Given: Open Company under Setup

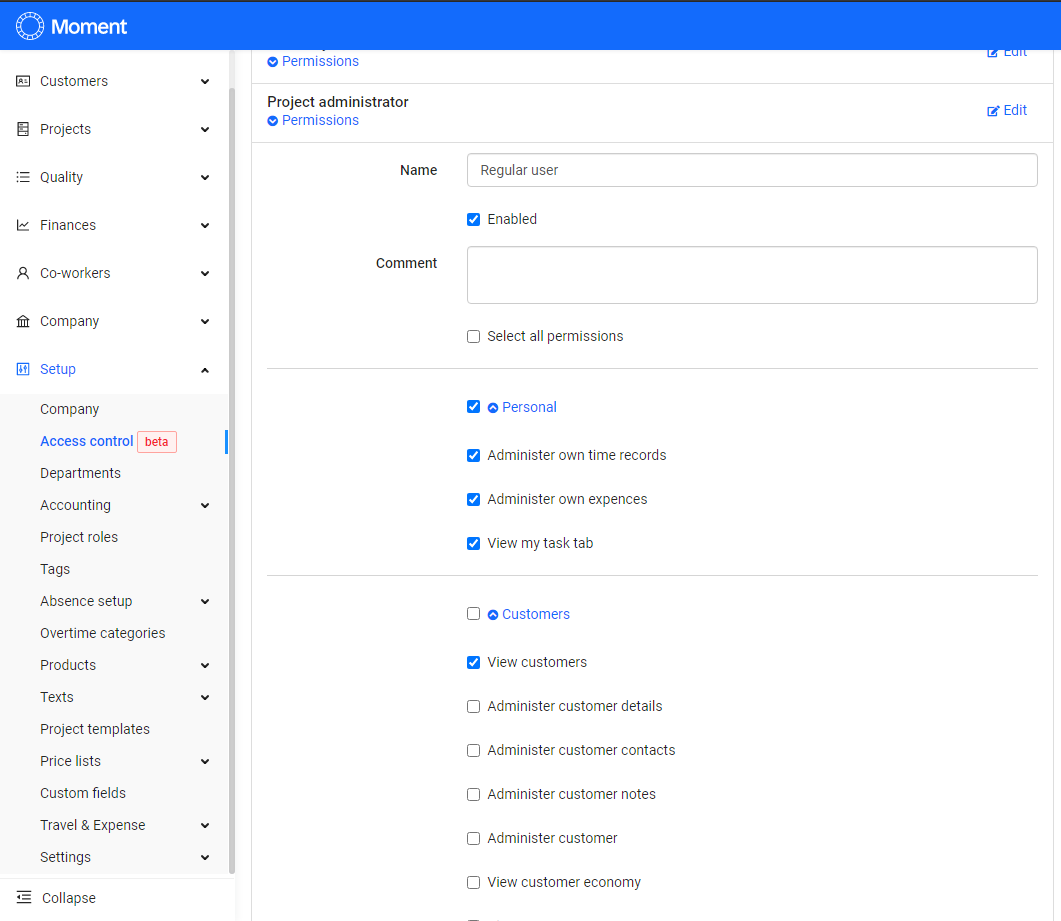Looking at the screenshot, I should point(70,409).
